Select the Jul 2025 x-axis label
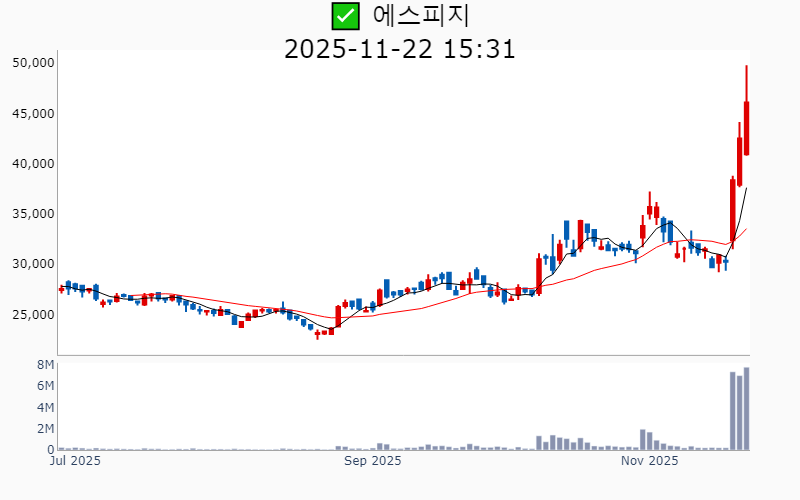This screenshot has width=800, height=500. [76, 461]
